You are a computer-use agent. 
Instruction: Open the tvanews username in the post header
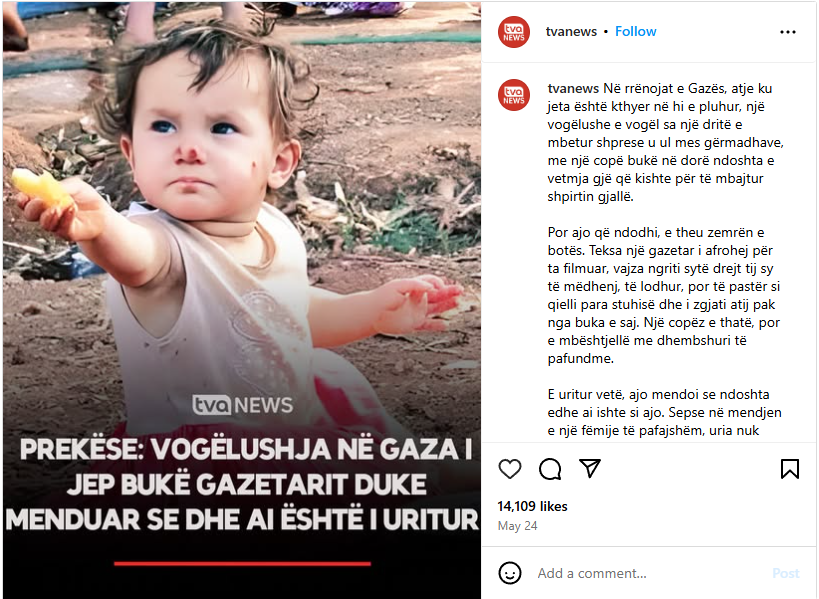pyautogui.click(x=571, y=31)
